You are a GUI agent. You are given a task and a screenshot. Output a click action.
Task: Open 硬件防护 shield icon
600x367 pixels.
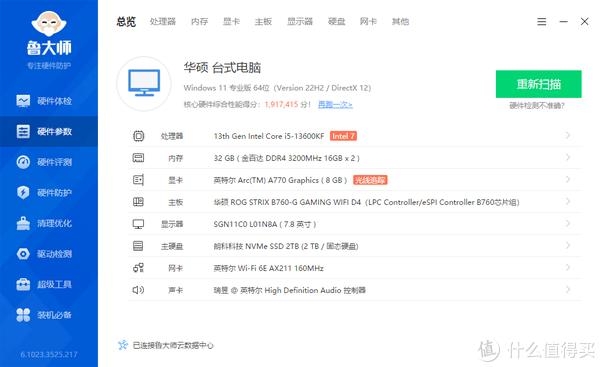23,192
